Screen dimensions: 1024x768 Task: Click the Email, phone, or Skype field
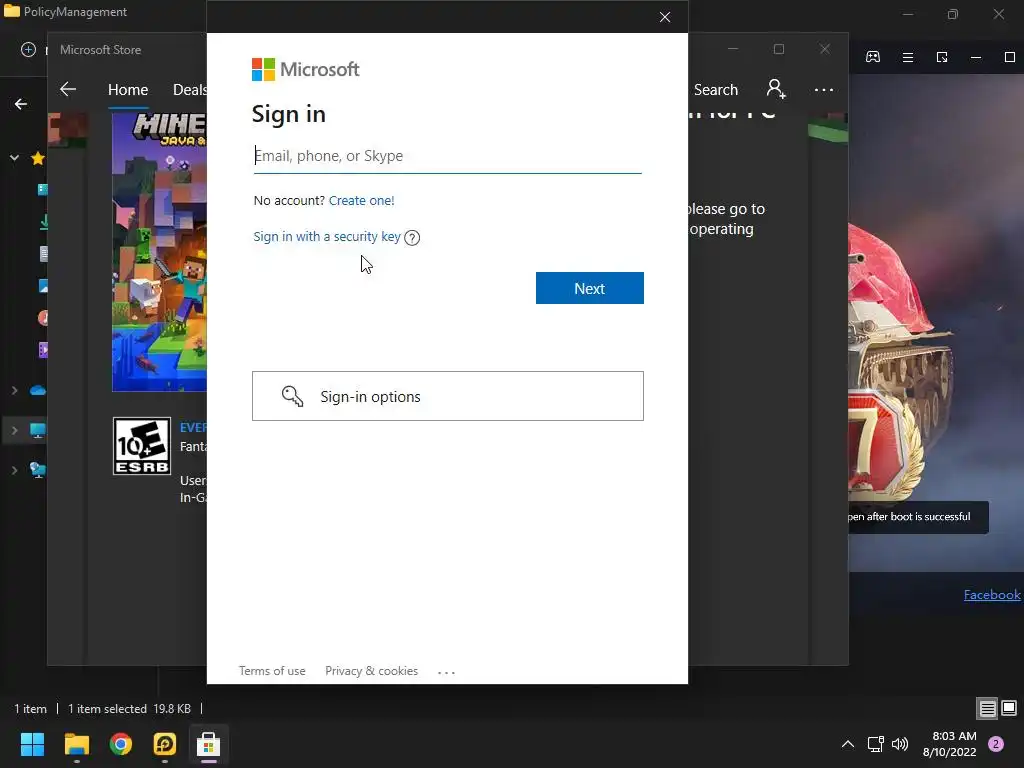[x=447, y=156]
